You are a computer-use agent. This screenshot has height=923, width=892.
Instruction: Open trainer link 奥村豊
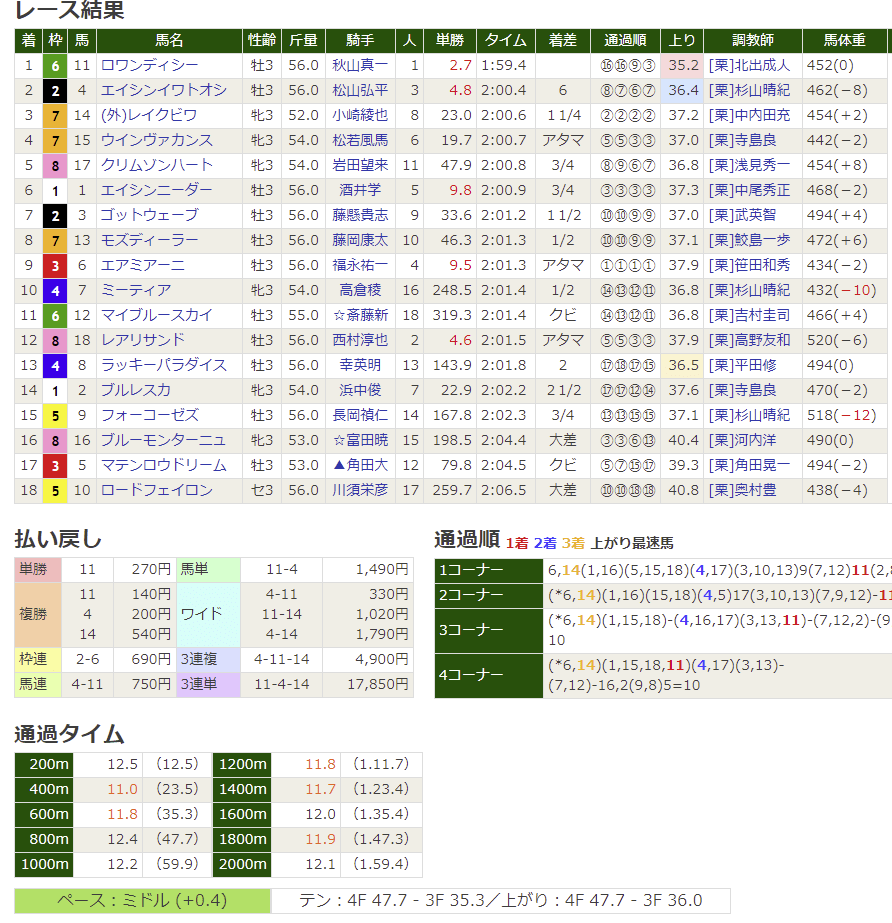[x=755, y=490]
